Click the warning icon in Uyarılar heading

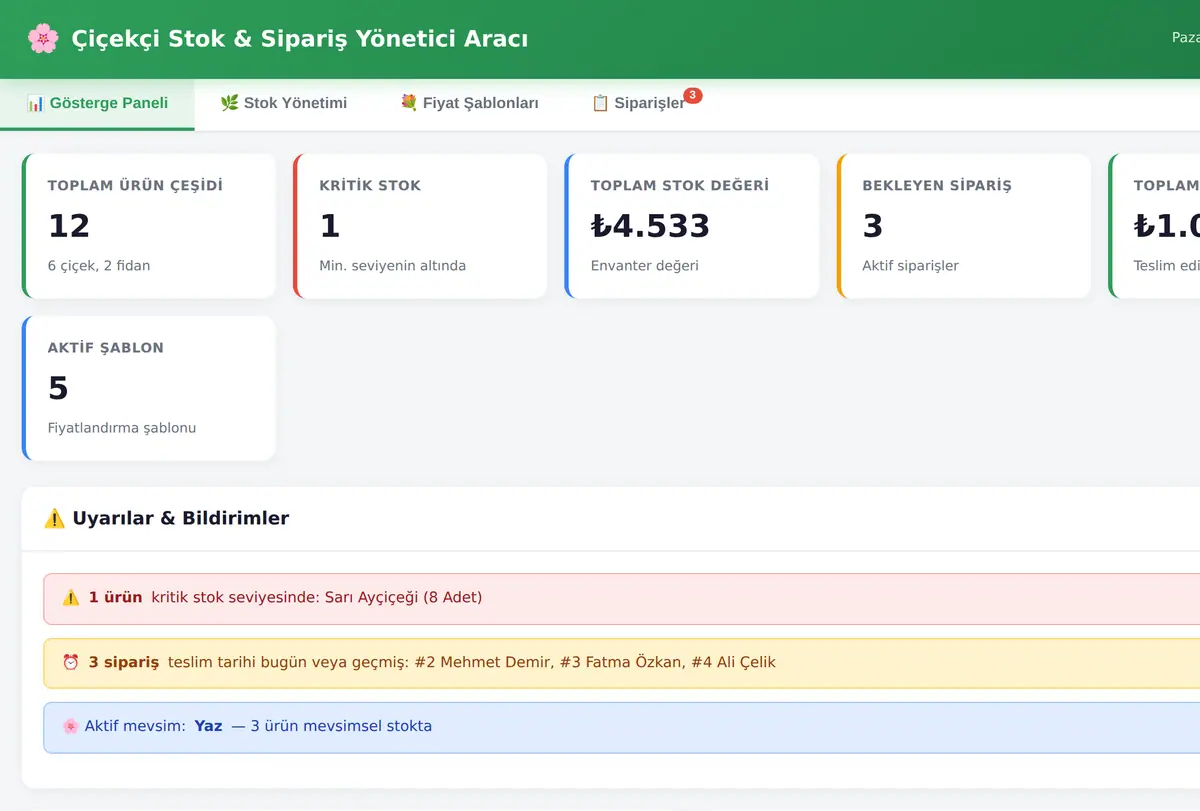click(55, 518)
